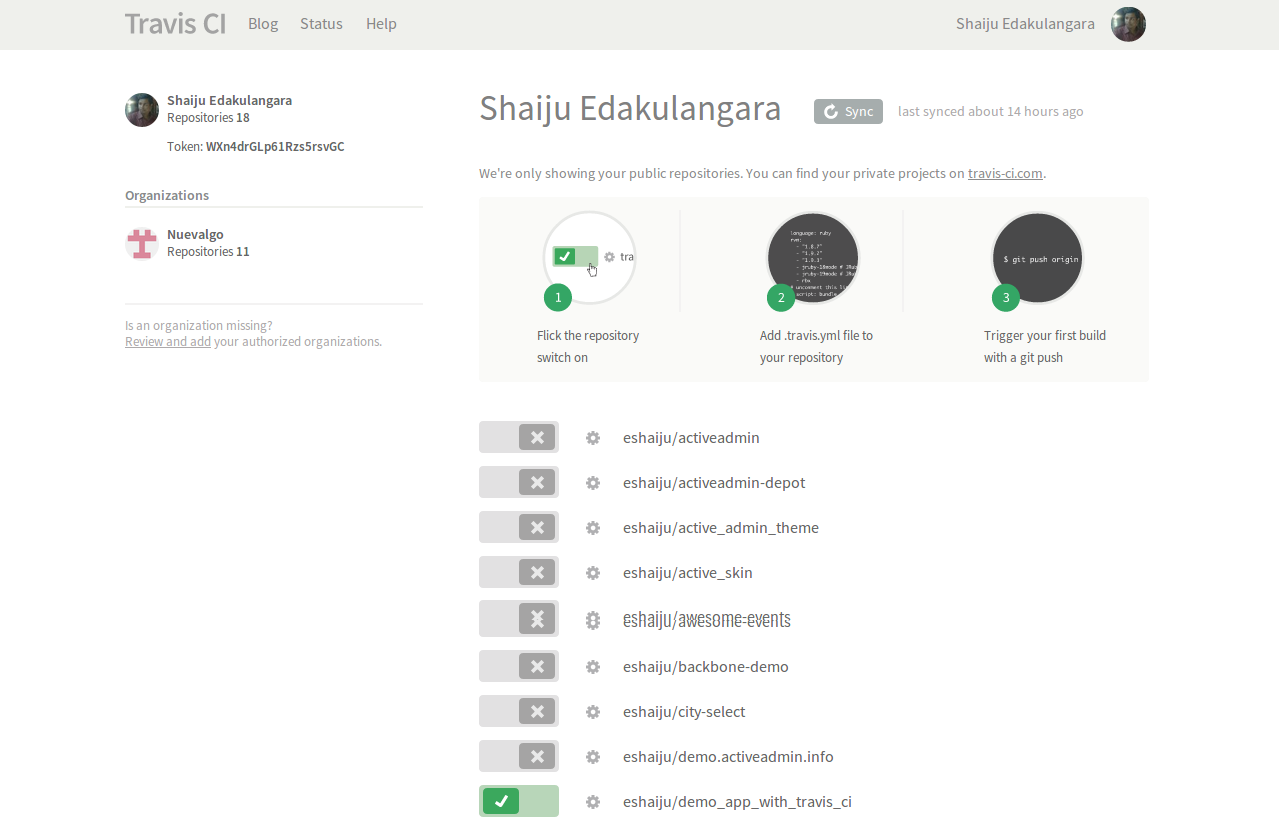Screen dimensions: 1279x823
Task: Click the profile picture in the left sidebar
Action: point(141,110)
